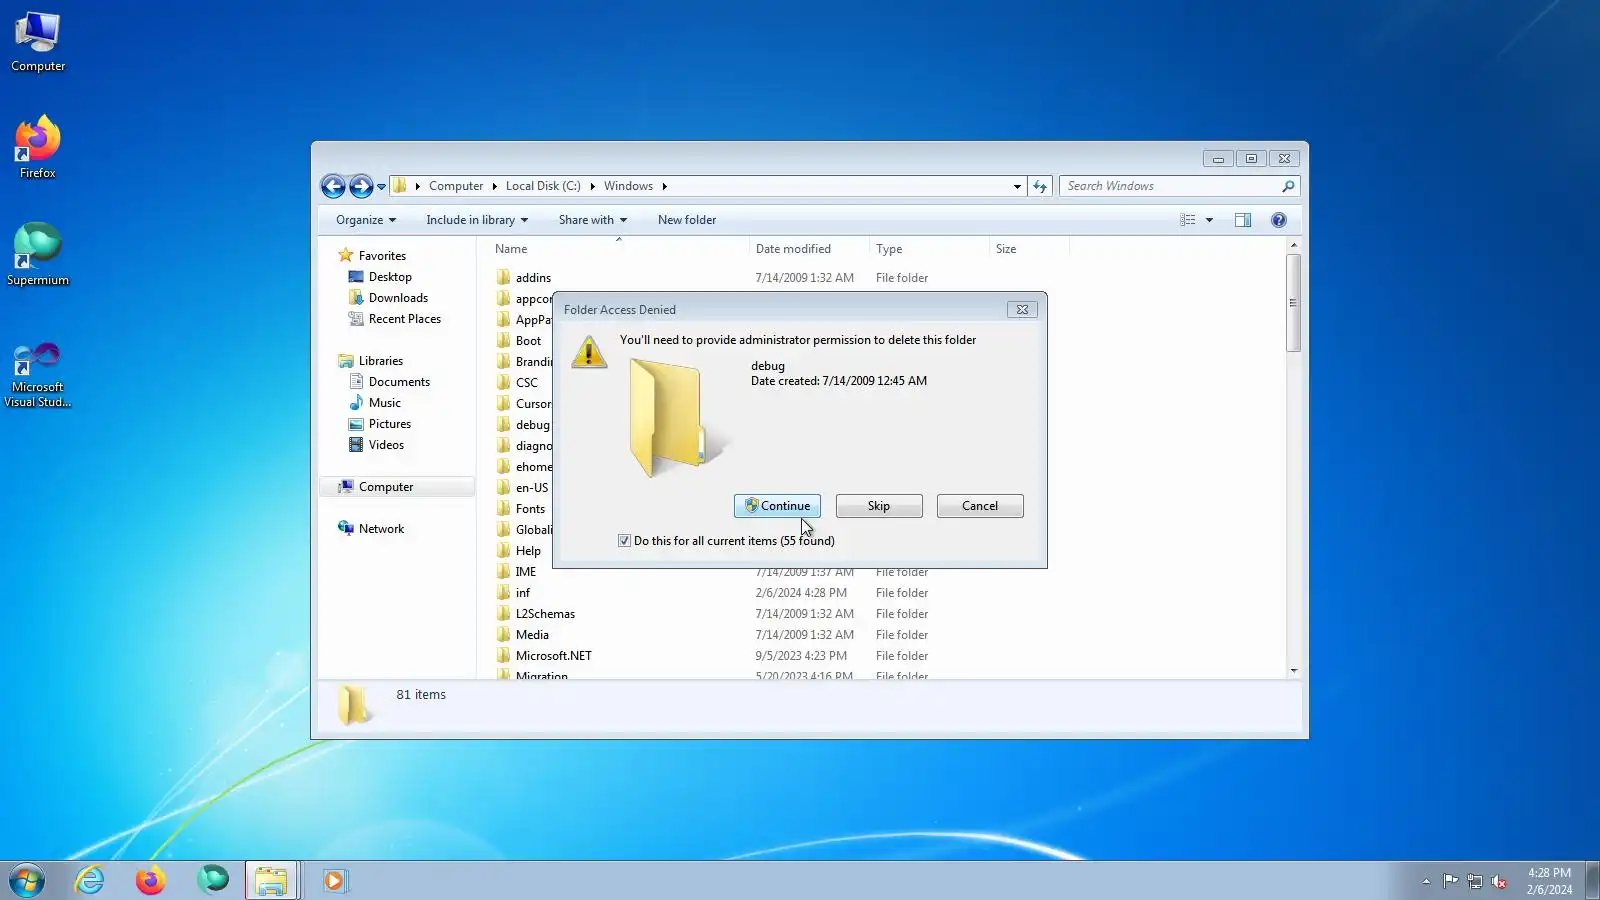
Task: Open the Organize menu
Action: click(x=366, y=220)
